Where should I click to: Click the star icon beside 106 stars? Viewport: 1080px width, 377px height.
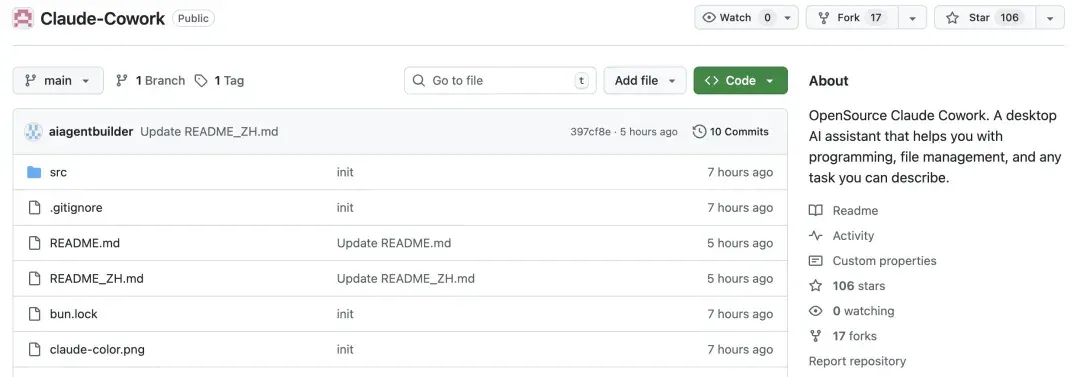[816, 285]
